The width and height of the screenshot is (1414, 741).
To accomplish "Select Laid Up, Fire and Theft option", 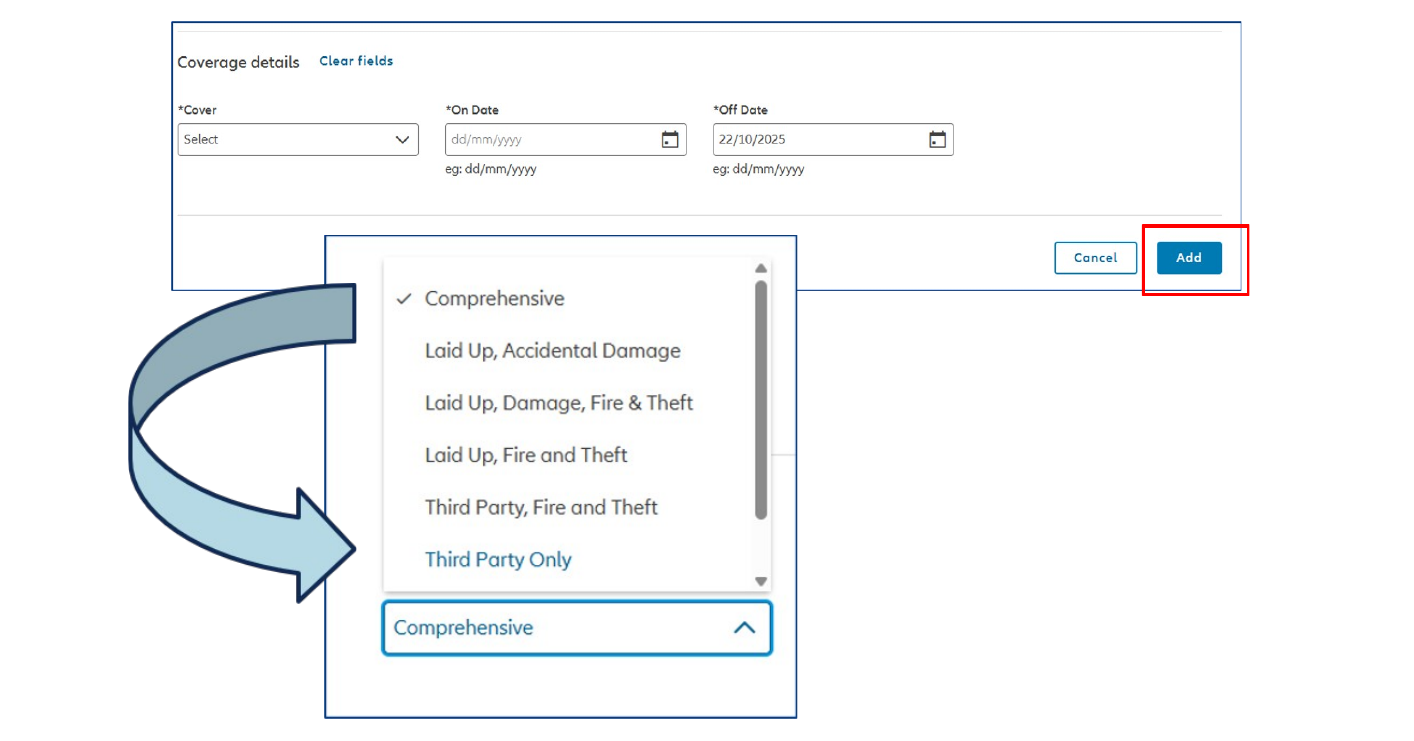I will pyautogui.click(x=526, y=455).
